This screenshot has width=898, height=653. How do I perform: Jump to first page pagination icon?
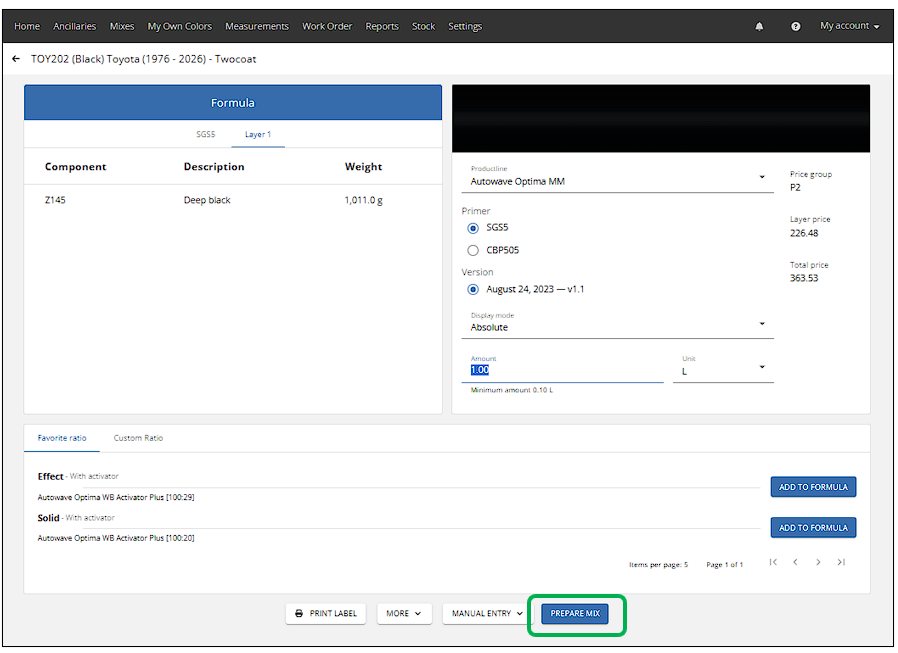[773, 562]
